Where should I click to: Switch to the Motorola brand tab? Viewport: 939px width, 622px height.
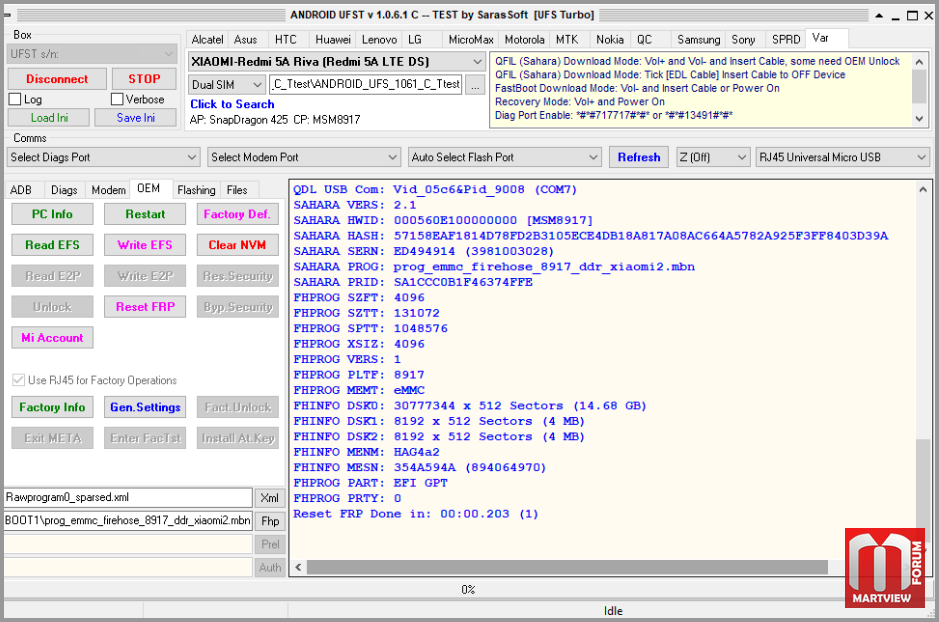[x=525, y=40]
